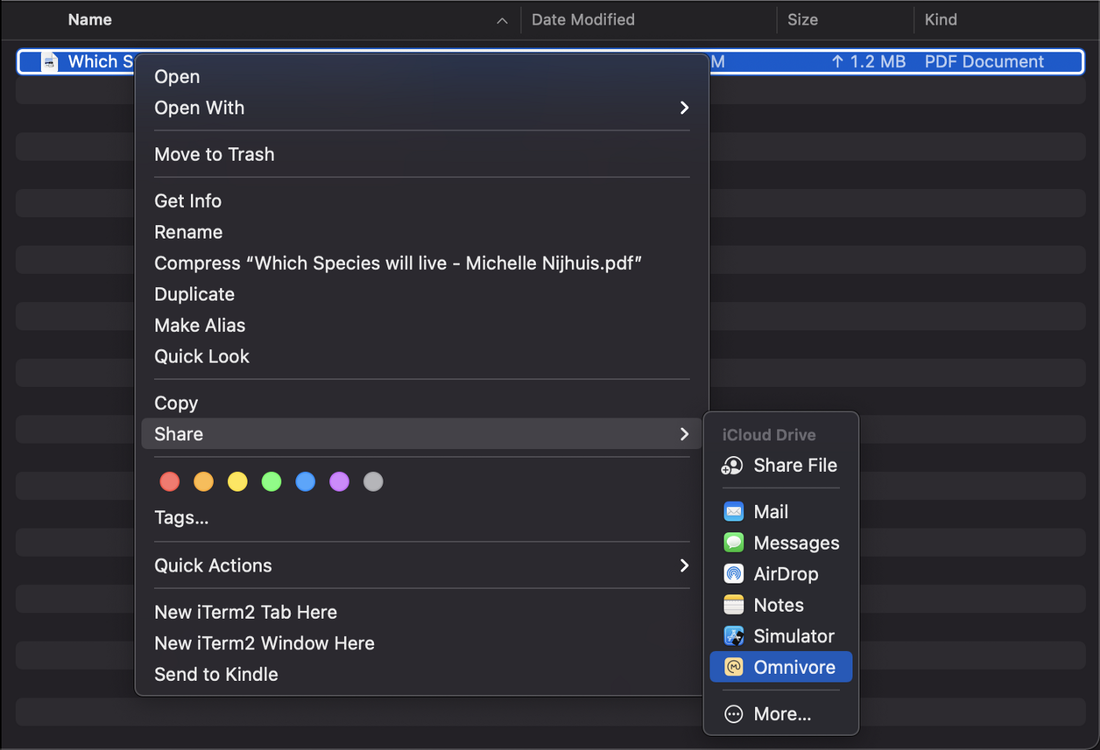Viewport: 1100px width, 750px height.
Task: Click the Share File iCloud icon
Action: pyautogui.click(x=732, y=466)
